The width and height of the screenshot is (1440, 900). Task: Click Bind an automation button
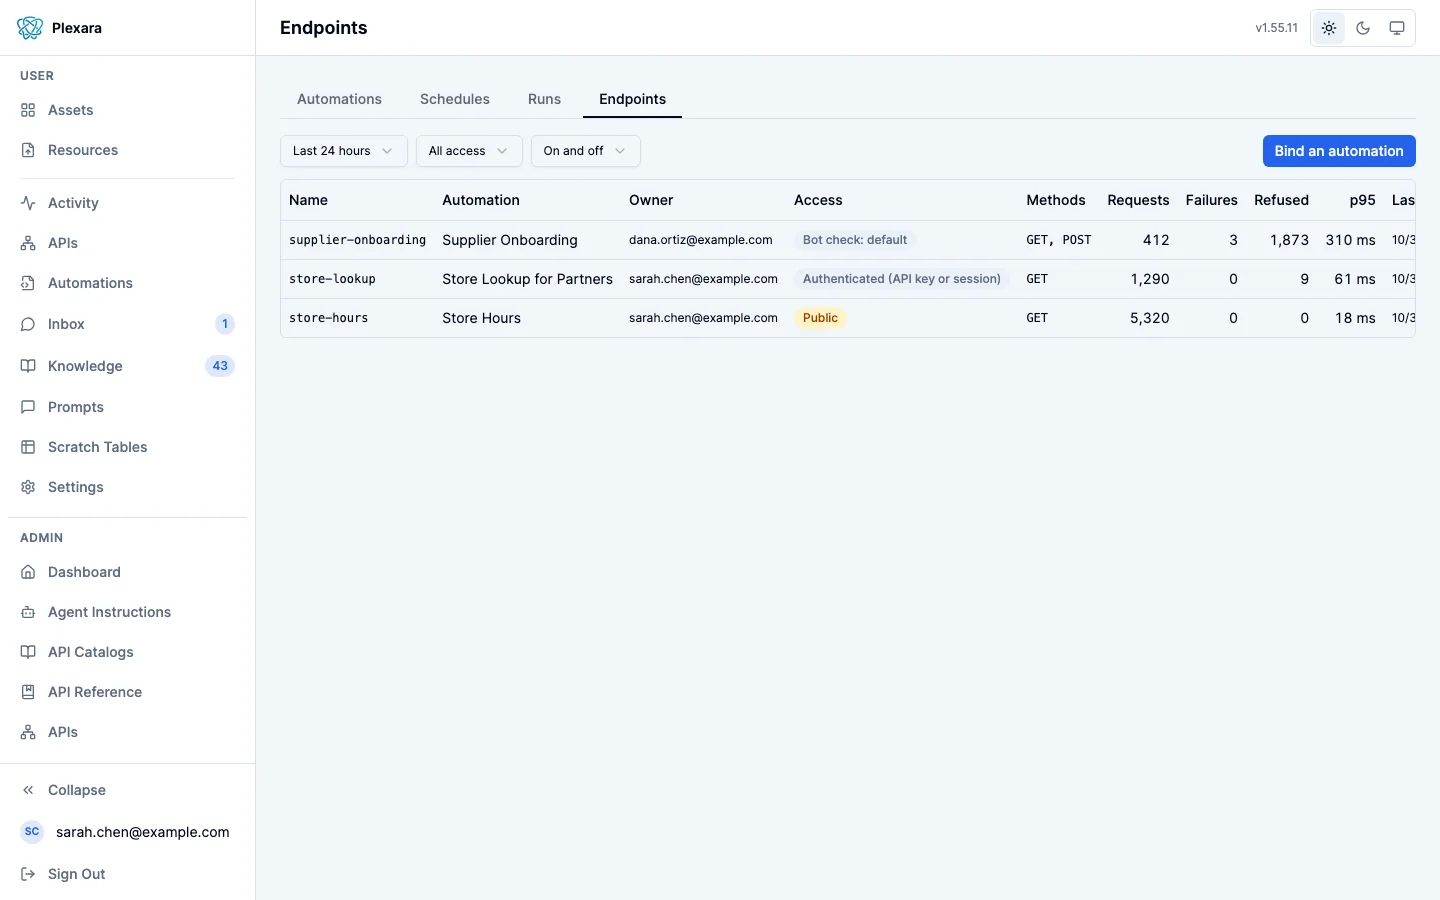click(1339, 151)
